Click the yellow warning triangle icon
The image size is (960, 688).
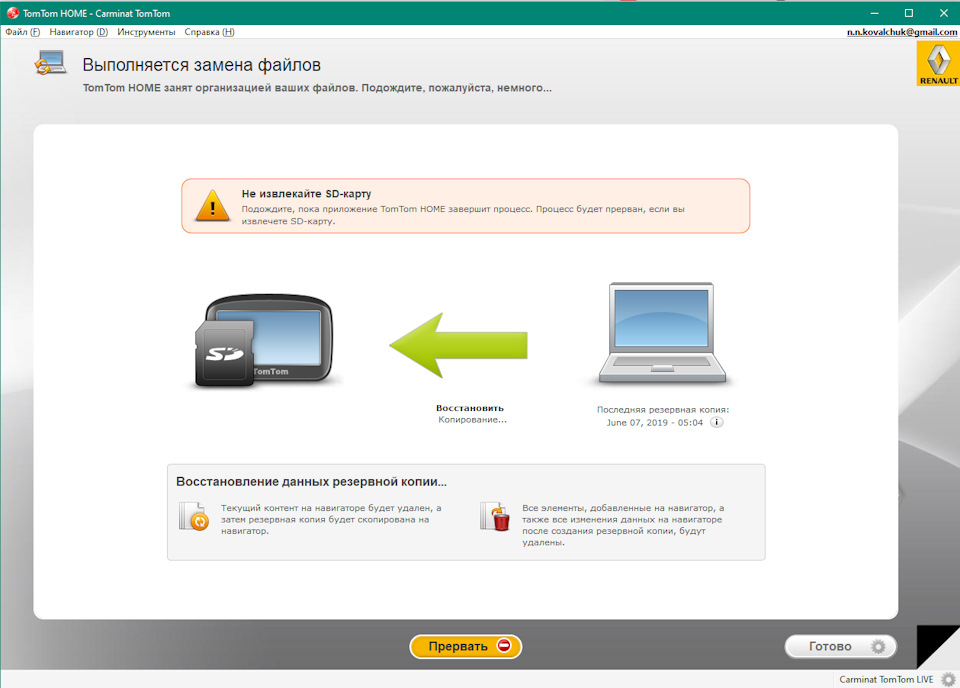212,206
